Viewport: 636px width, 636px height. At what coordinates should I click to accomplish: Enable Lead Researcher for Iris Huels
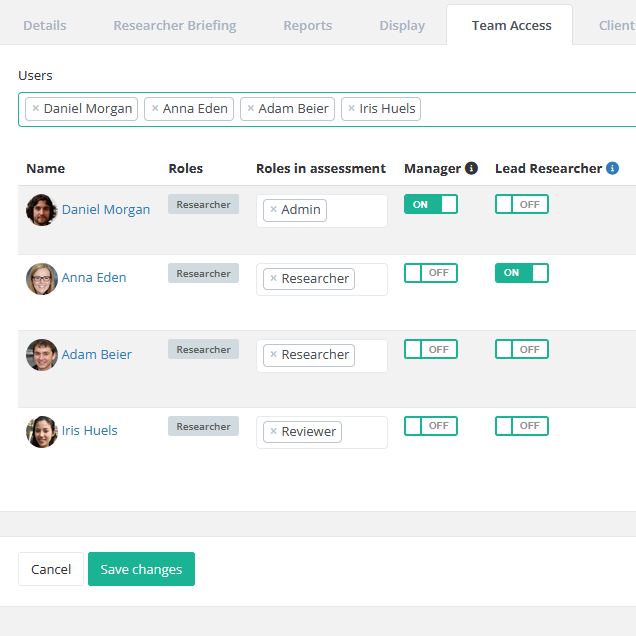[521, 426]
